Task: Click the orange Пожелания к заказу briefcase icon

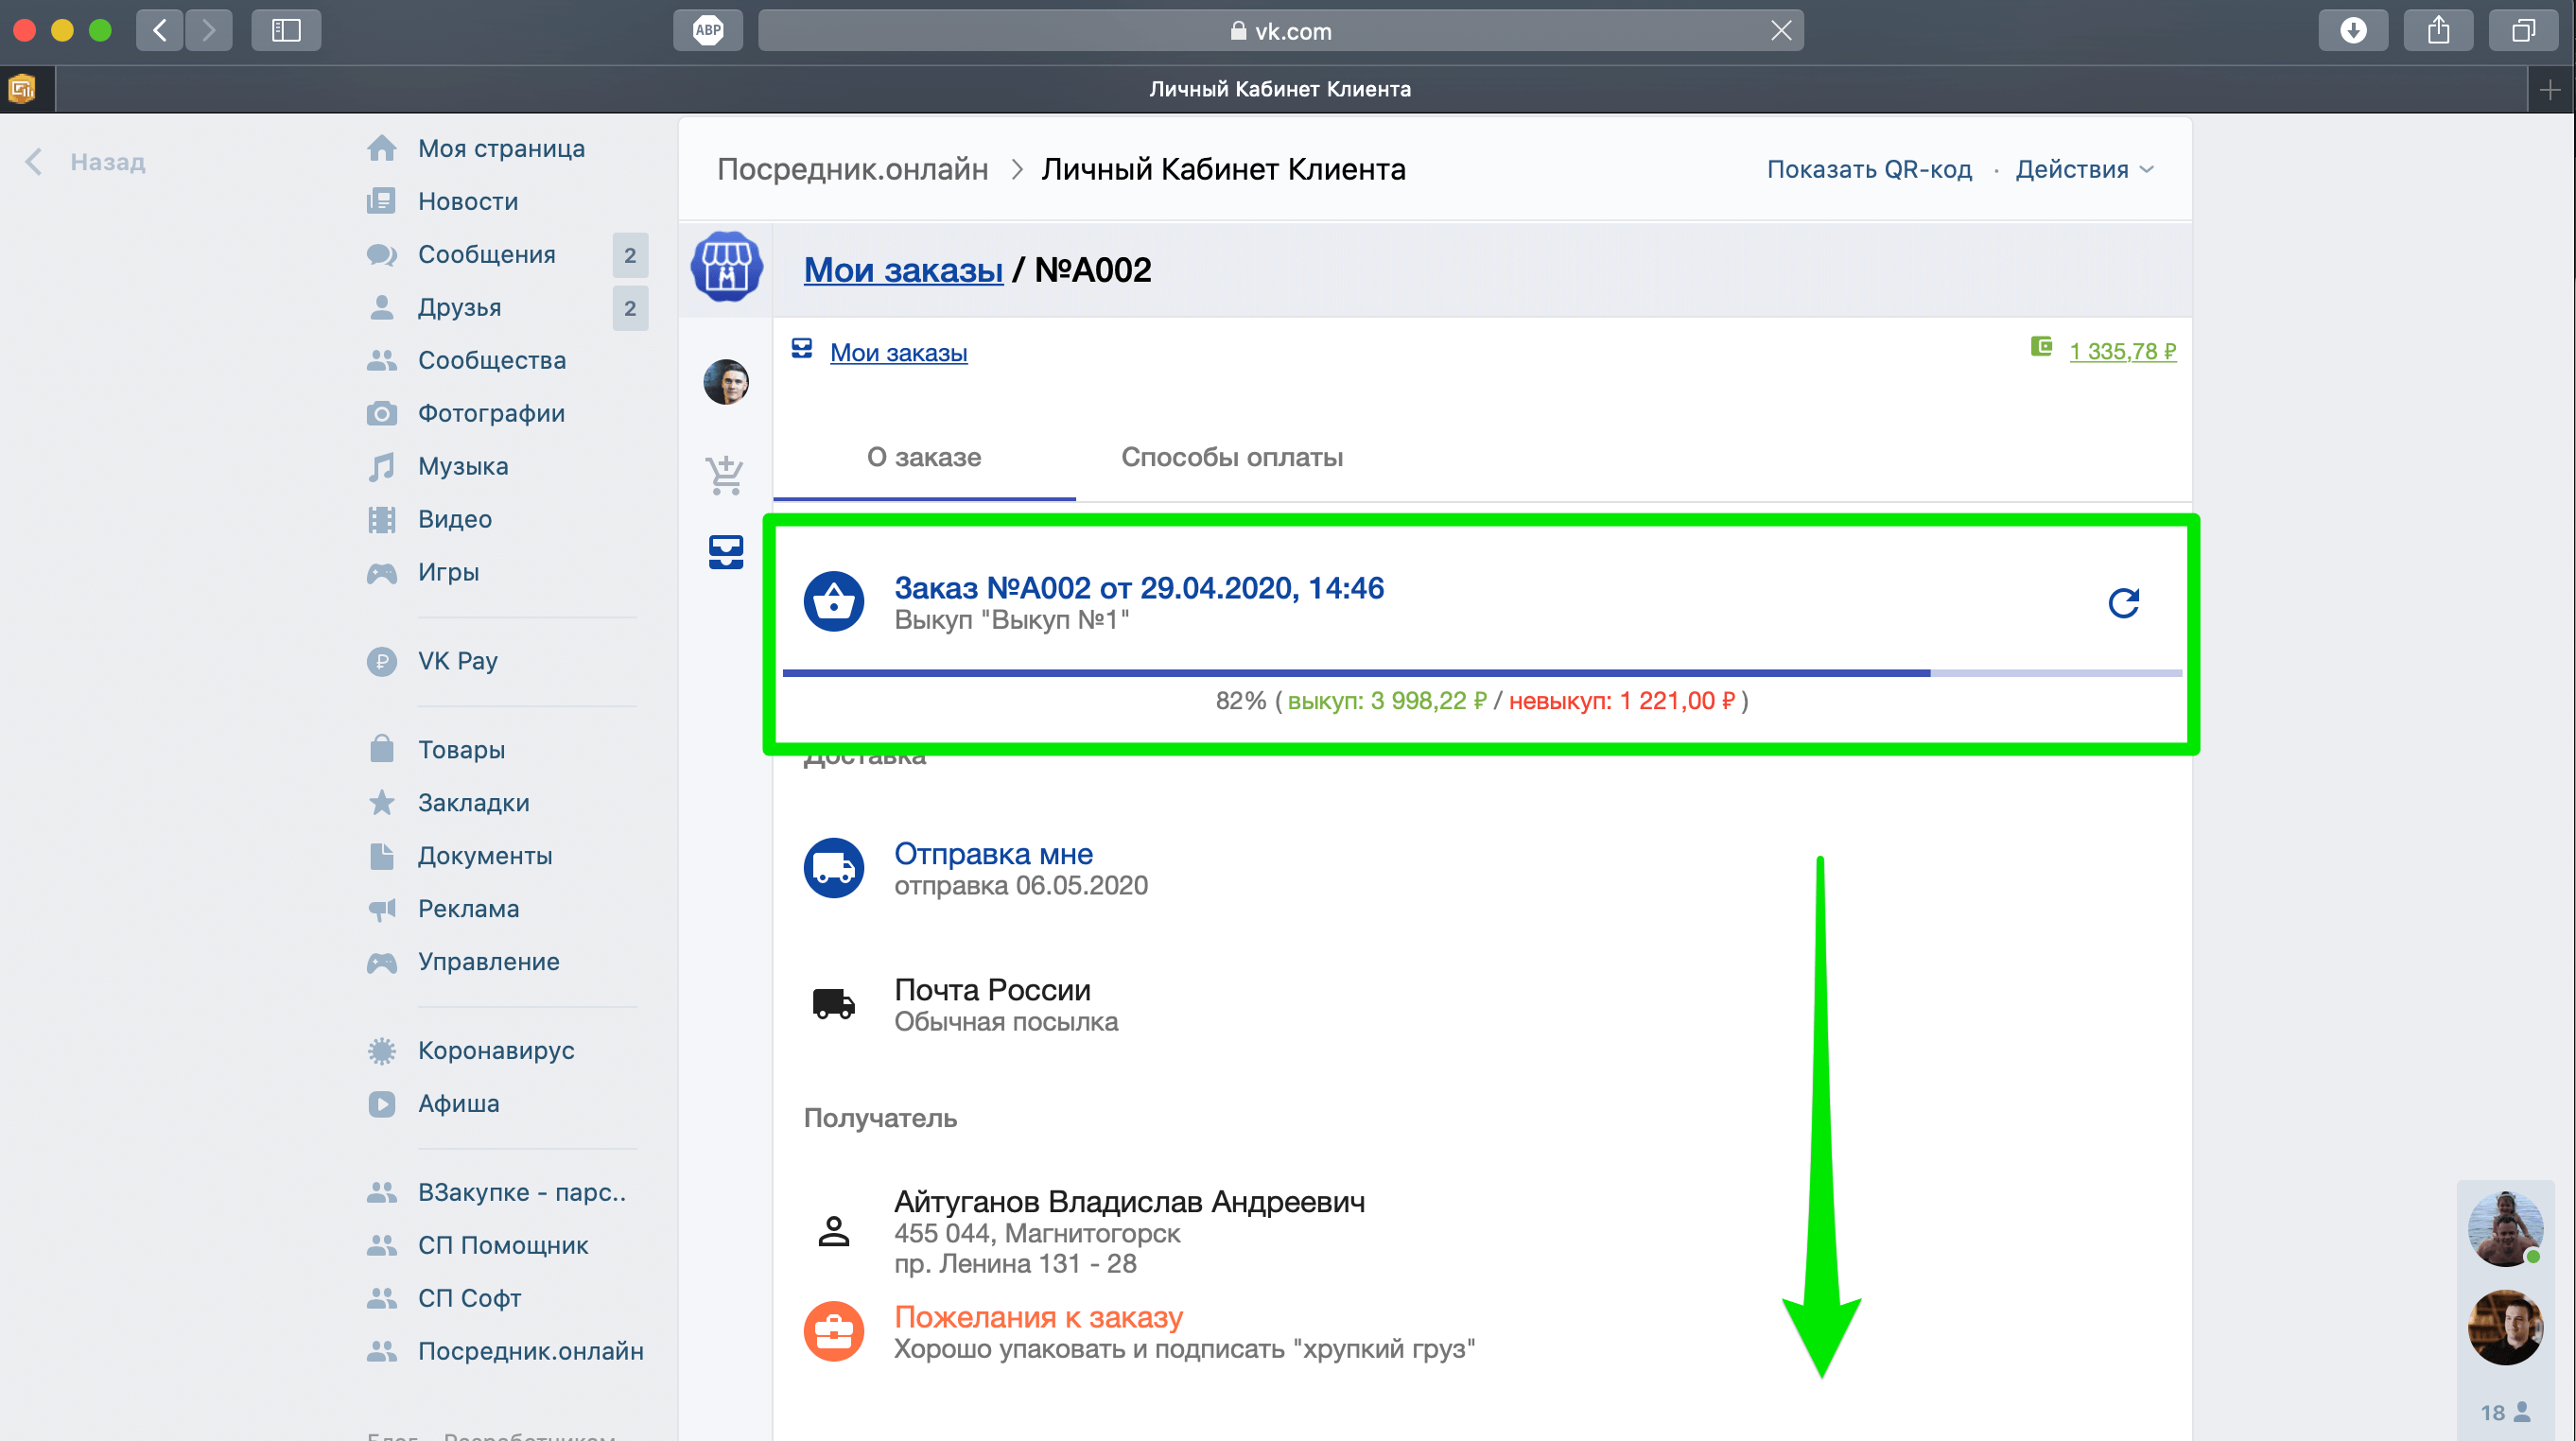Action: tap(833, 1331)
